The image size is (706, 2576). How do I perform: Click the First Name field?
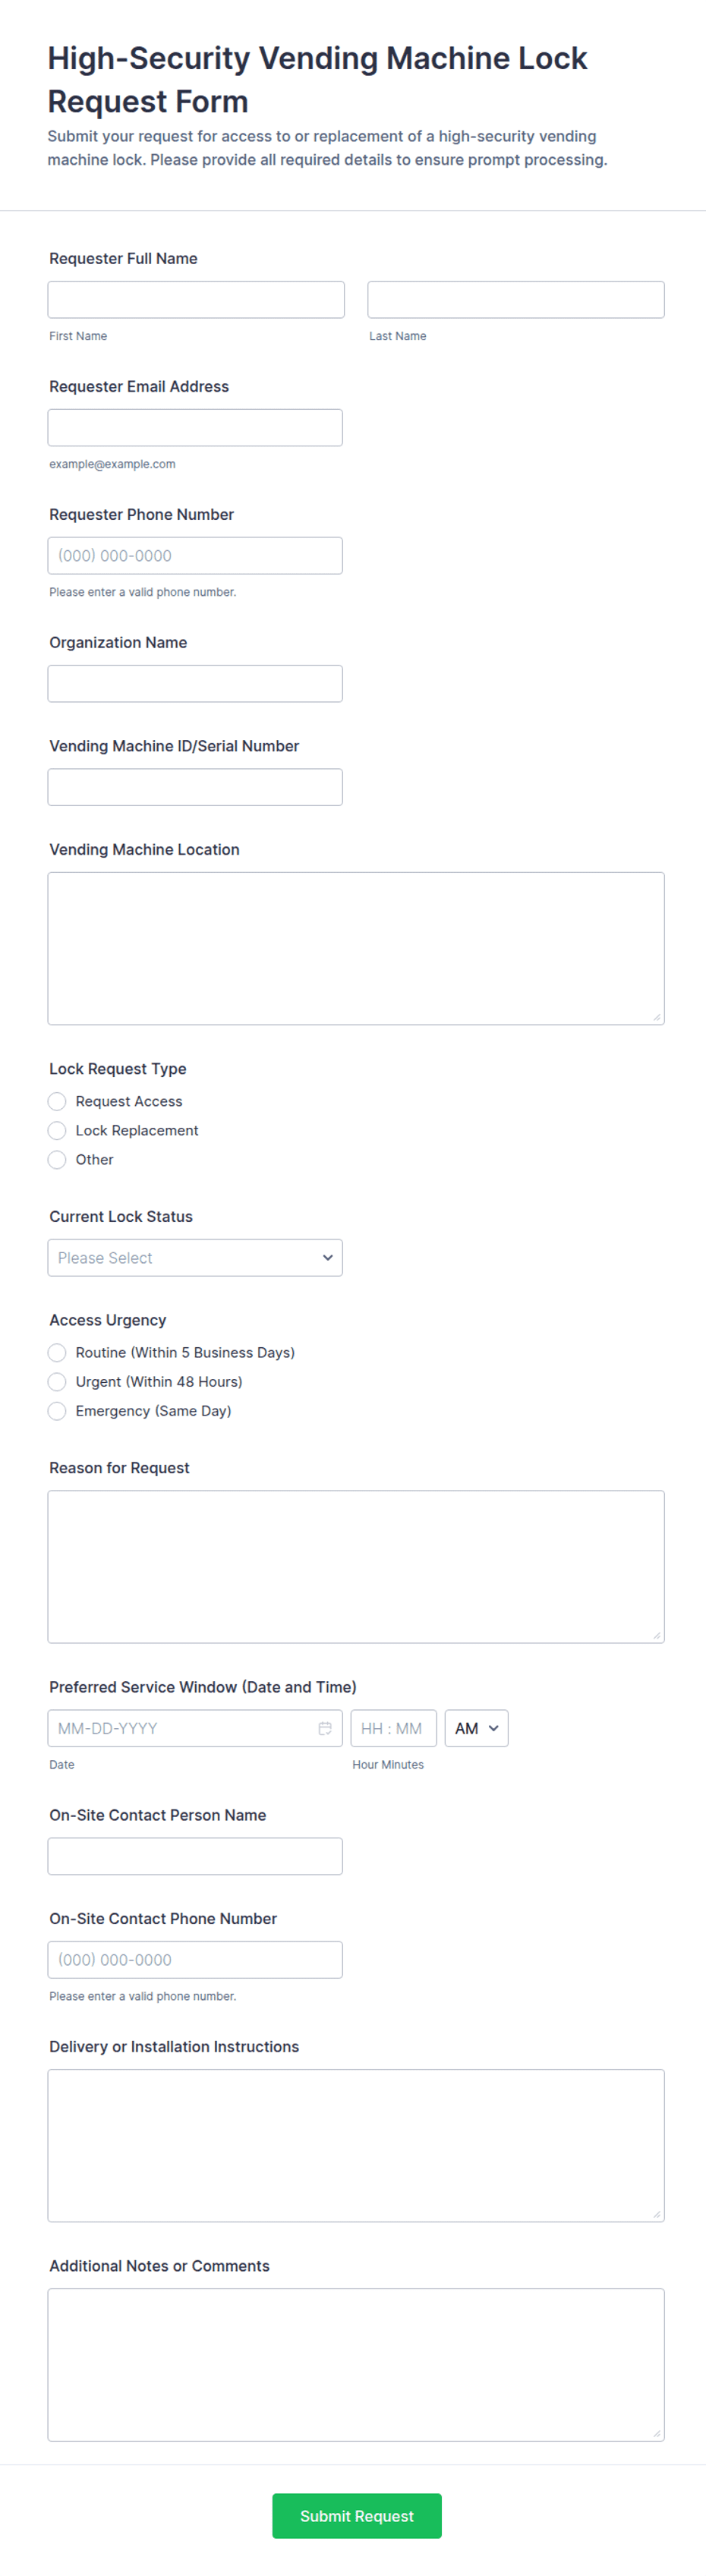coord(195,298)
